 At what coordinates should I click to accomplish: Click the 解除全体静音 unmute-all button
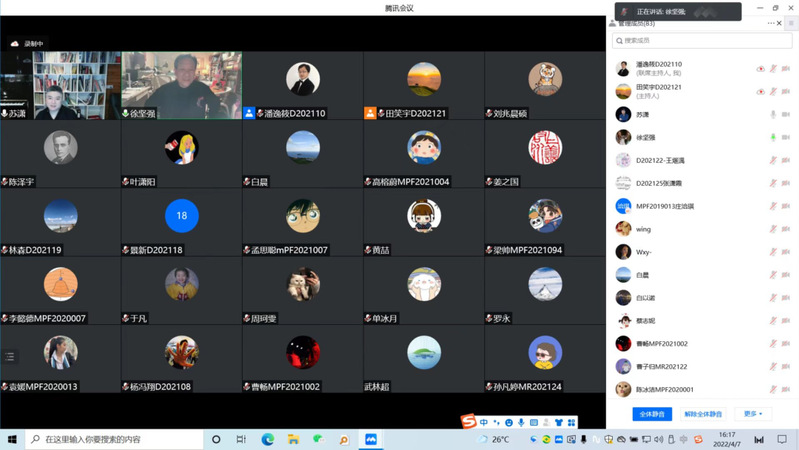[703, 414]
